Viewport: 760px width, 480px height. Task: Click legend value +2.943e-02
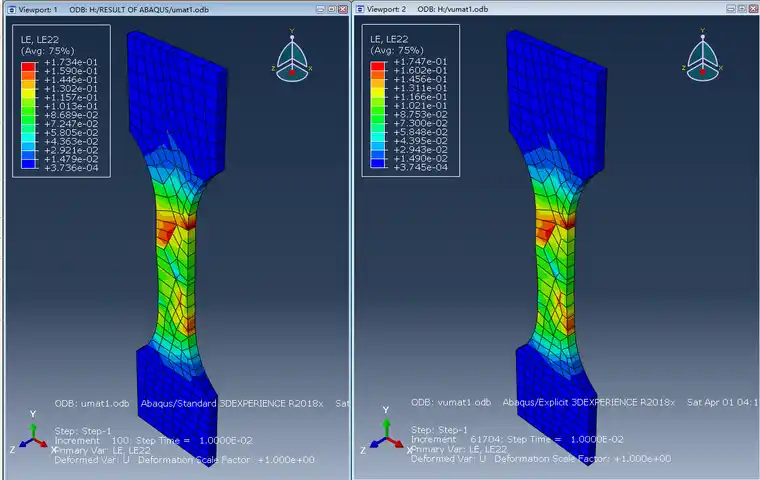coord(420,150)
